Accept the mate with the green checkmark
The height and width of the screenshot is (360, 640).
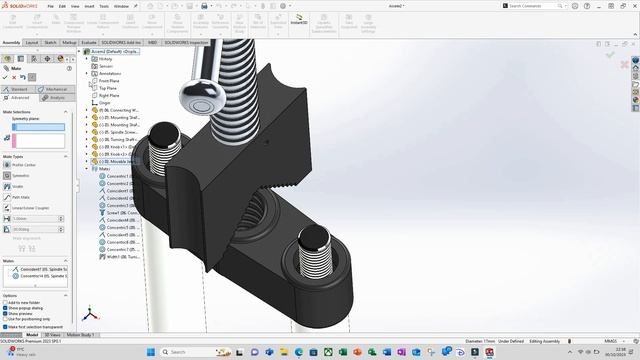coord(5,77)
